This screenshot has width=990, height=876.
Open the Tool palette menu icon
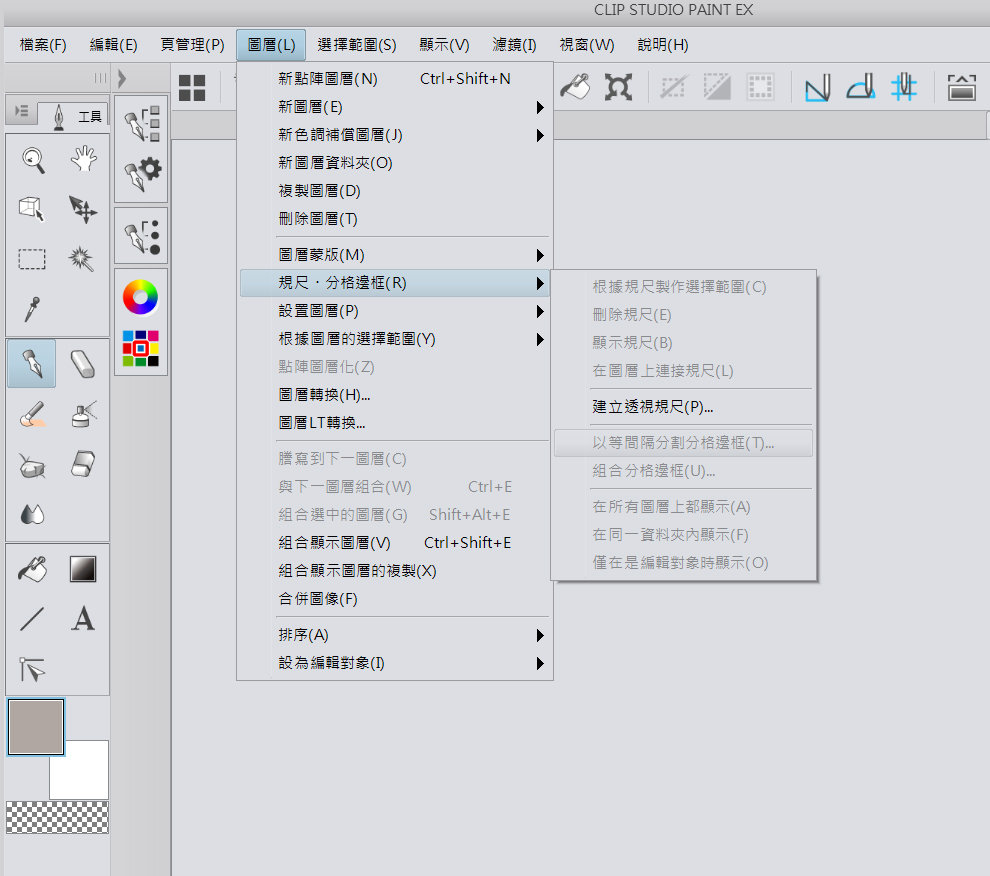pos(21,112)
